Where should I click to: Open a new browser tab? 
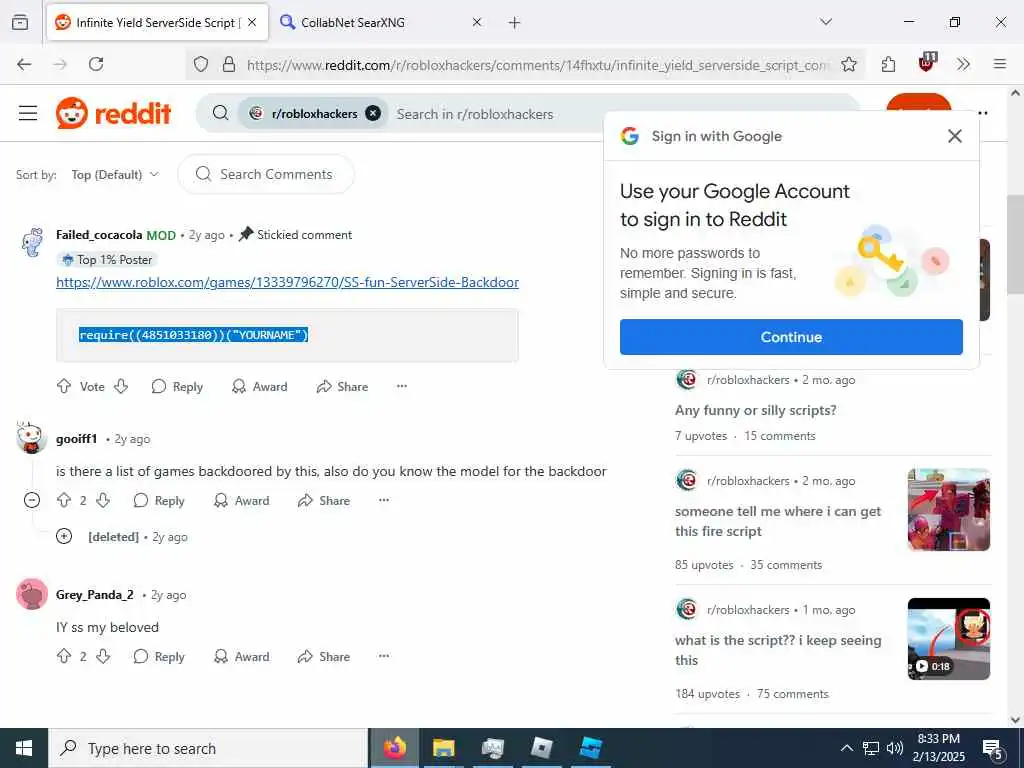(x=514, y=23)
